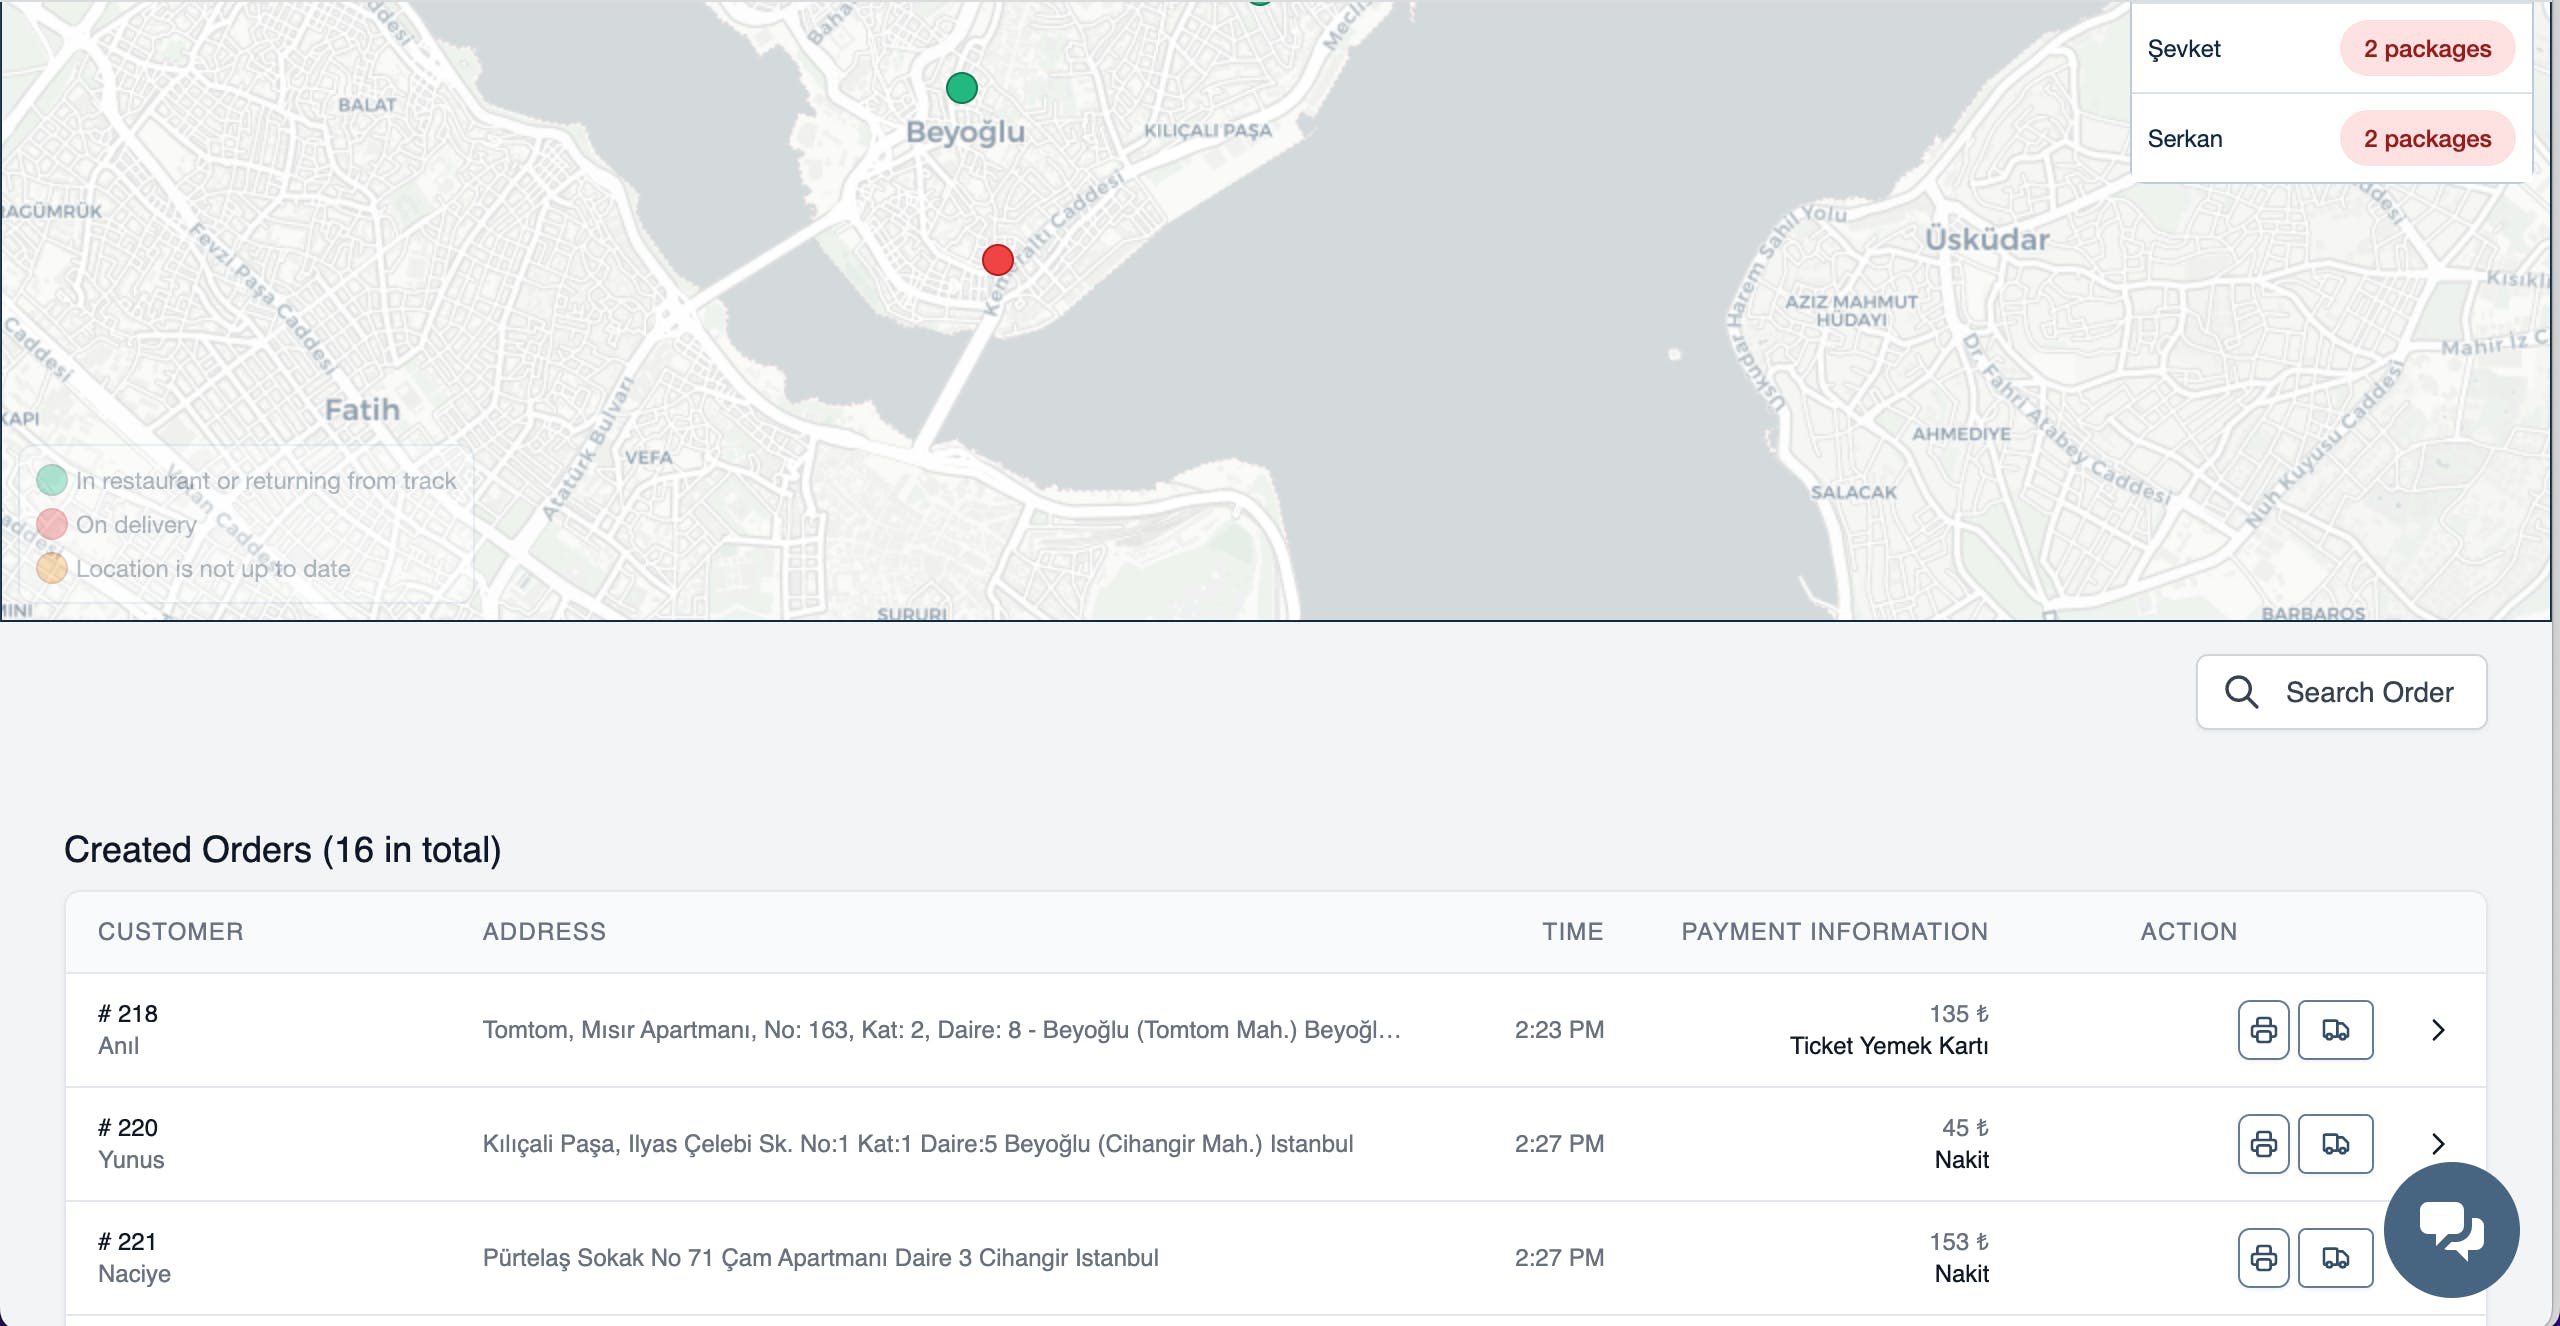This screenshot has width=2560, height=1326.
Task: Focus the Search Order input field
Action: coord(2369,692)
